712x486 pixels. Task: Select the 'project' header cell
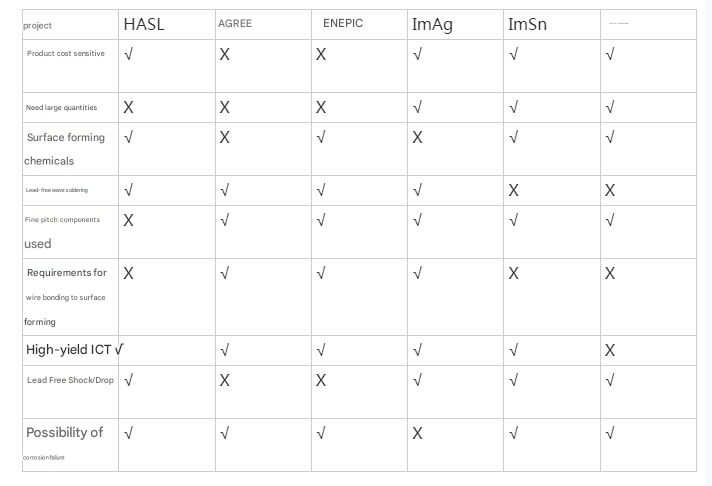(38, 26)
